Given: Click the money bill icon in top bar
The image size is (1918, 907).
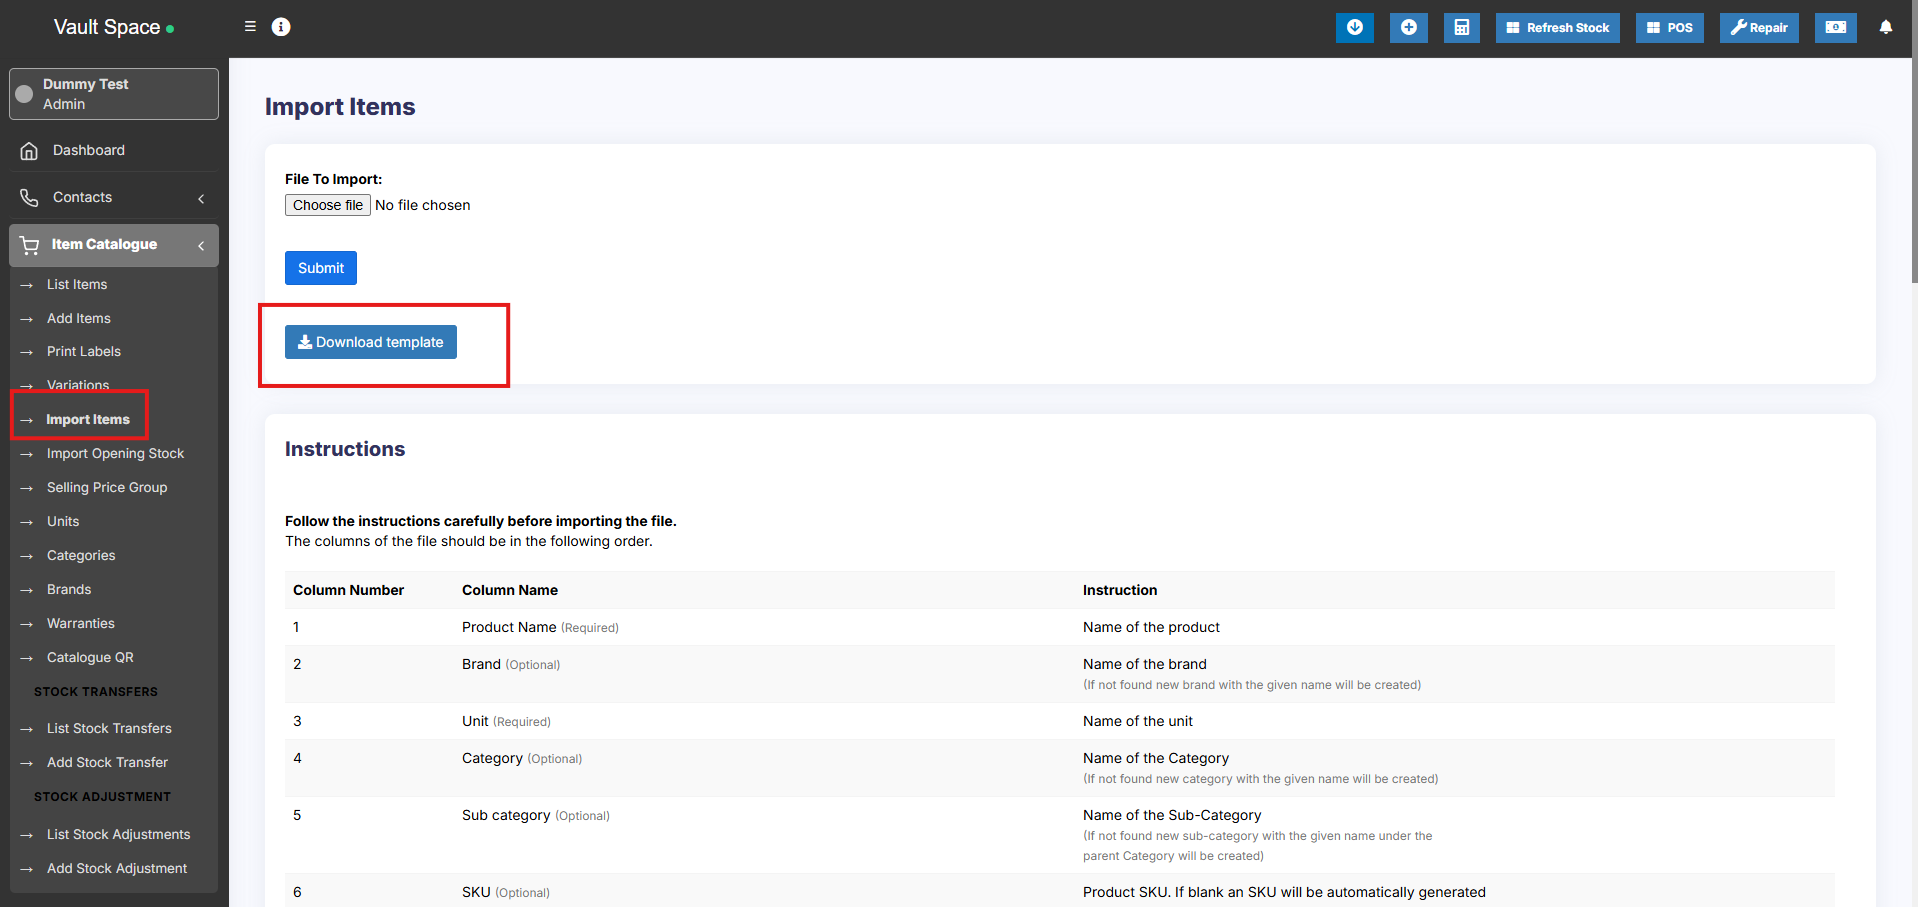Looking at the screenshot, I should tap(1835, 28).
